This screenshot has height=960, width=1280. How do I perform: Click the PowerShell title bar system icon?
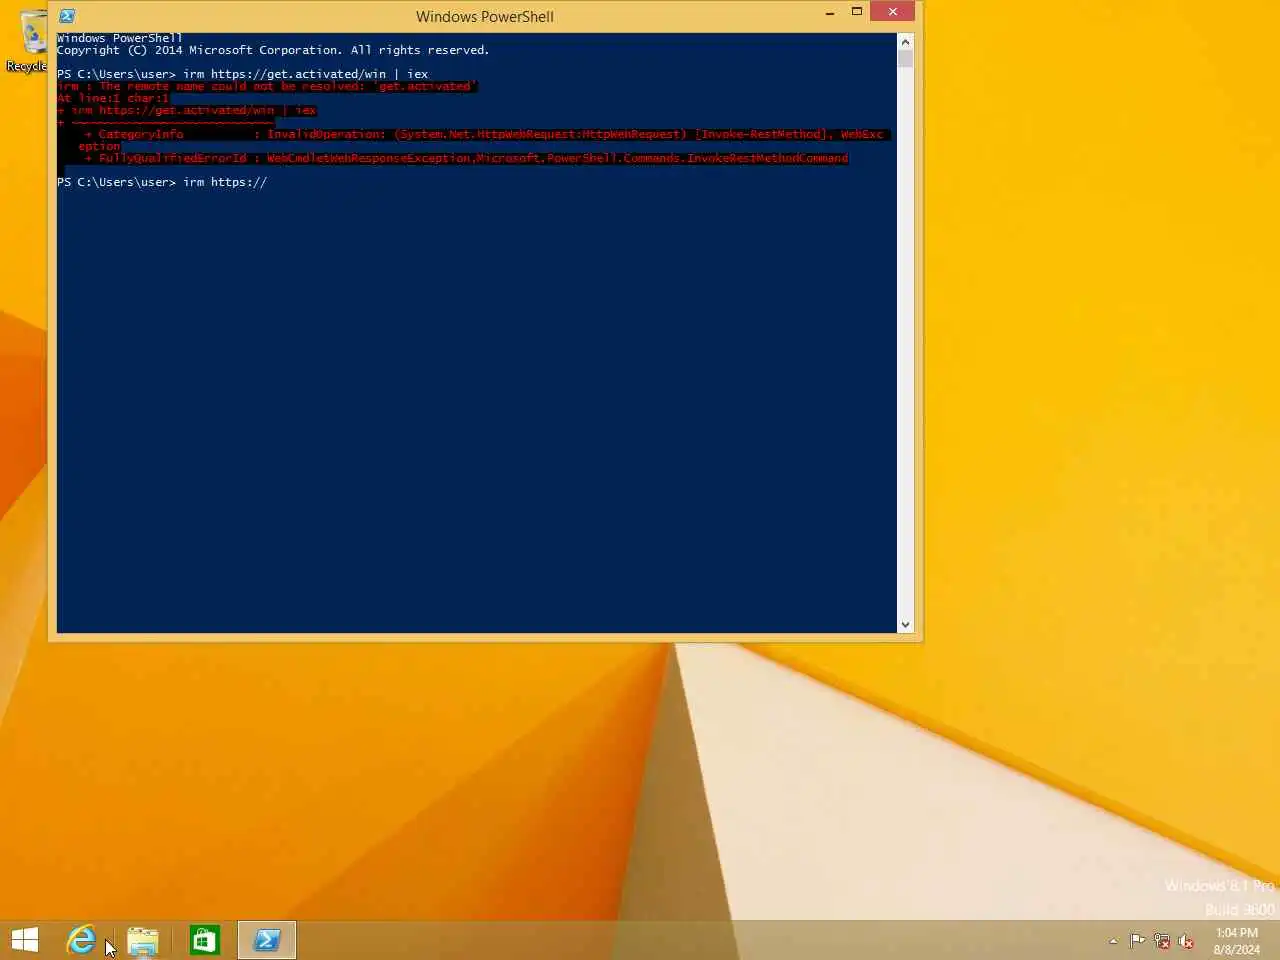(x=67, y=16)
